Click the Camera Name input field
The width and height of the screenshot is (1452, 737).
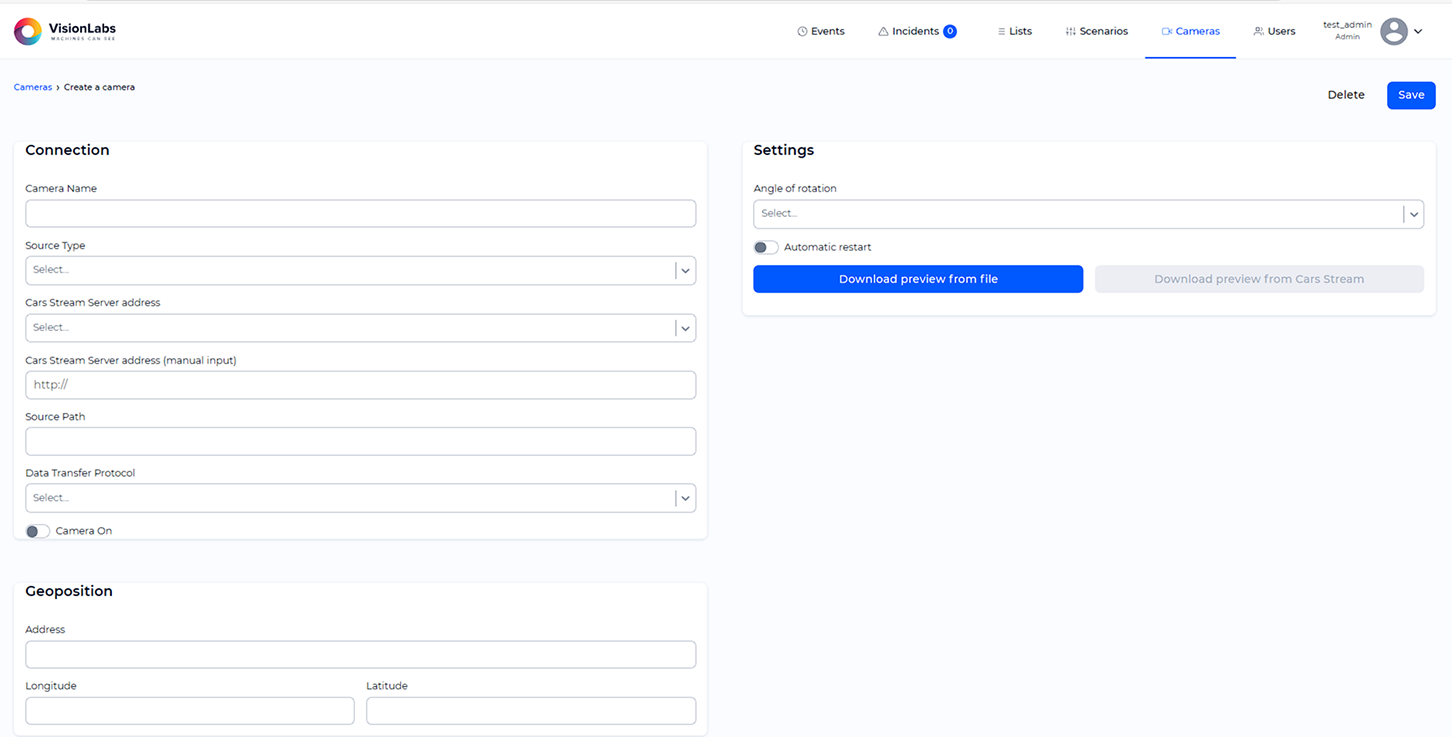360,213
